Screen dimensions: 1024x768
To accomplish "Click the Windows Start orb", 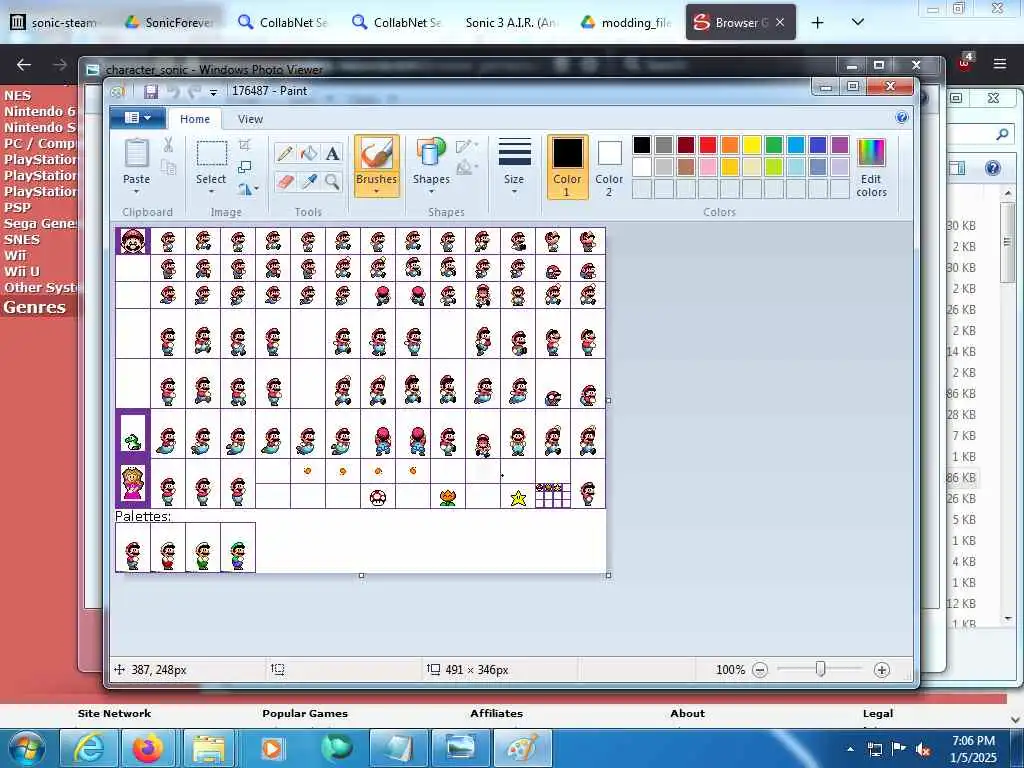I will click(x=26, y=748).
